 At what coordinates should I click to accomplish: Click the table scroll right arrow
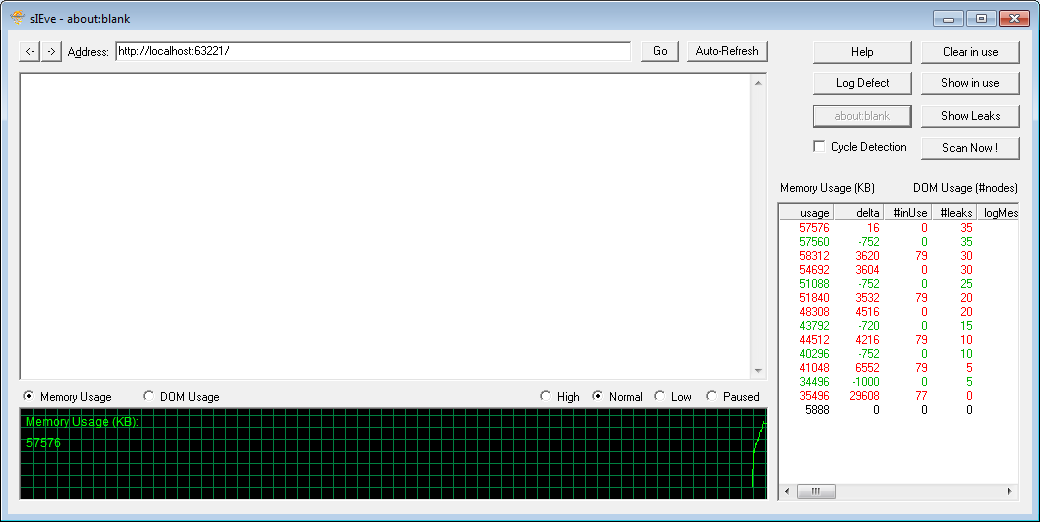(1009, 491)
